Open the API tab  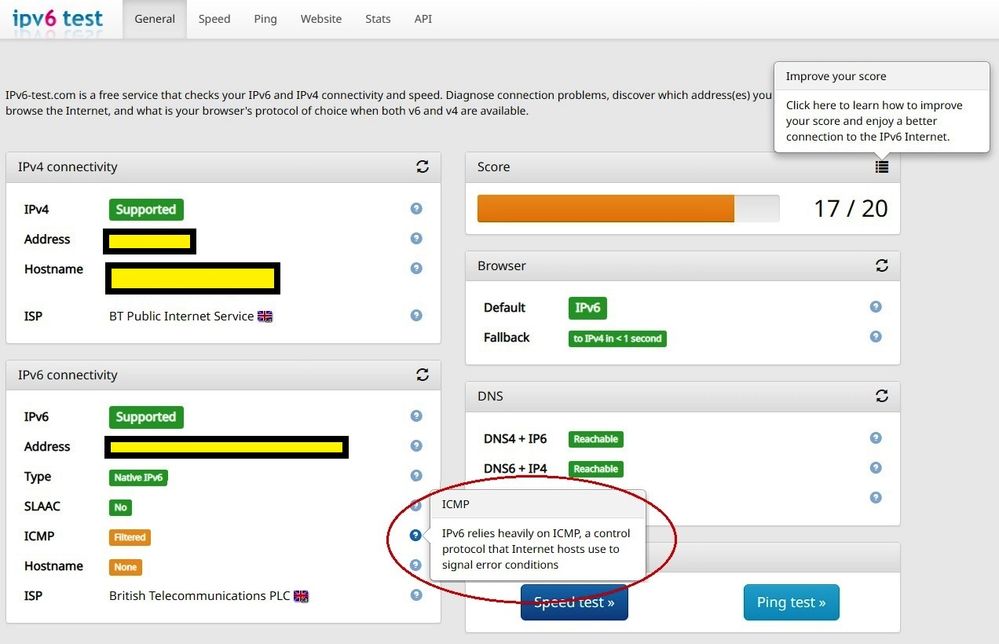click(423, 19)
